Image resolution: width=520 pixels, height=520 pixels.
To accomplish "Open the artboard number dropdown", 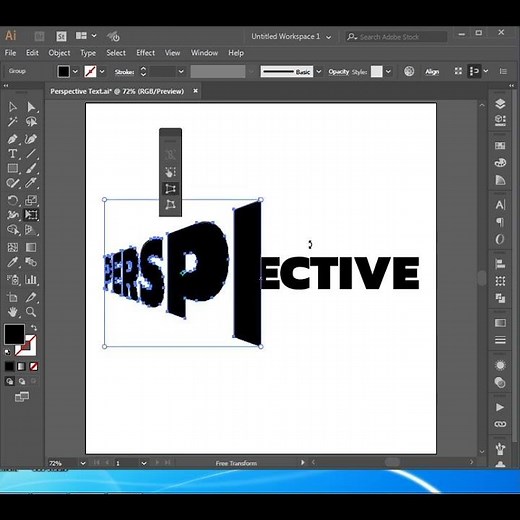I will [x=144, y=463].
